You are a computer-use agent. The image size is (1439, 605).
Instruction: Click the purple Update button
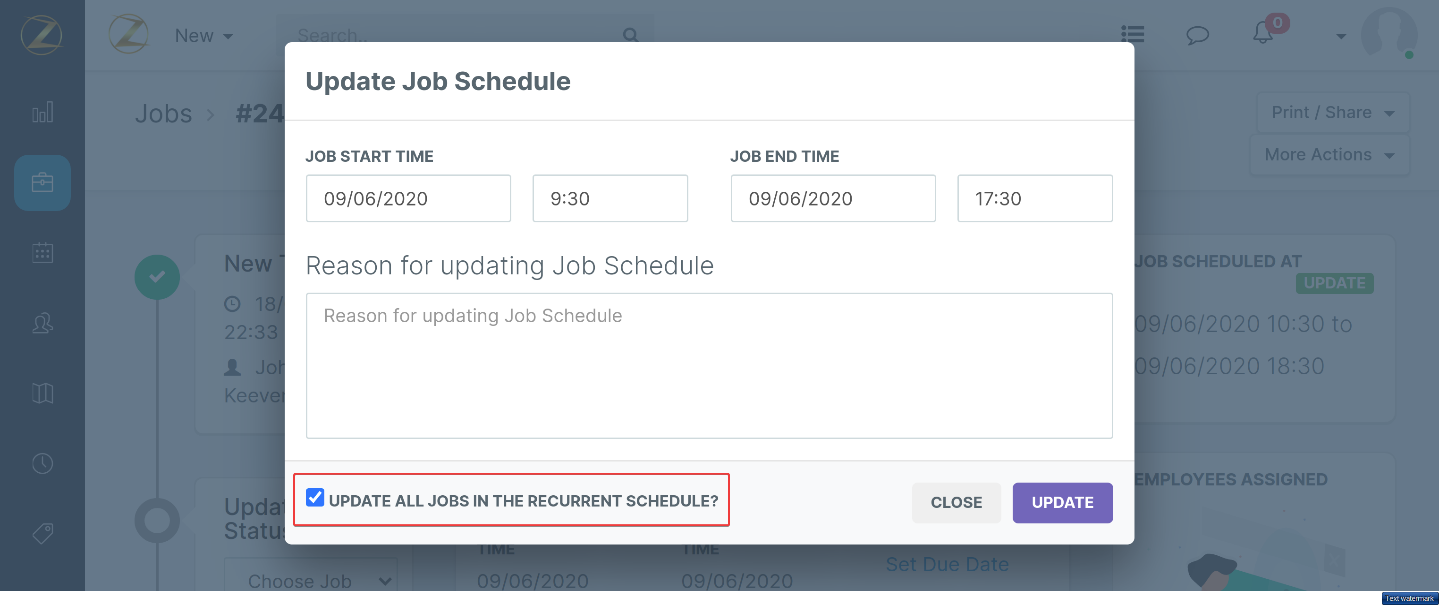tap(1062, 503)
